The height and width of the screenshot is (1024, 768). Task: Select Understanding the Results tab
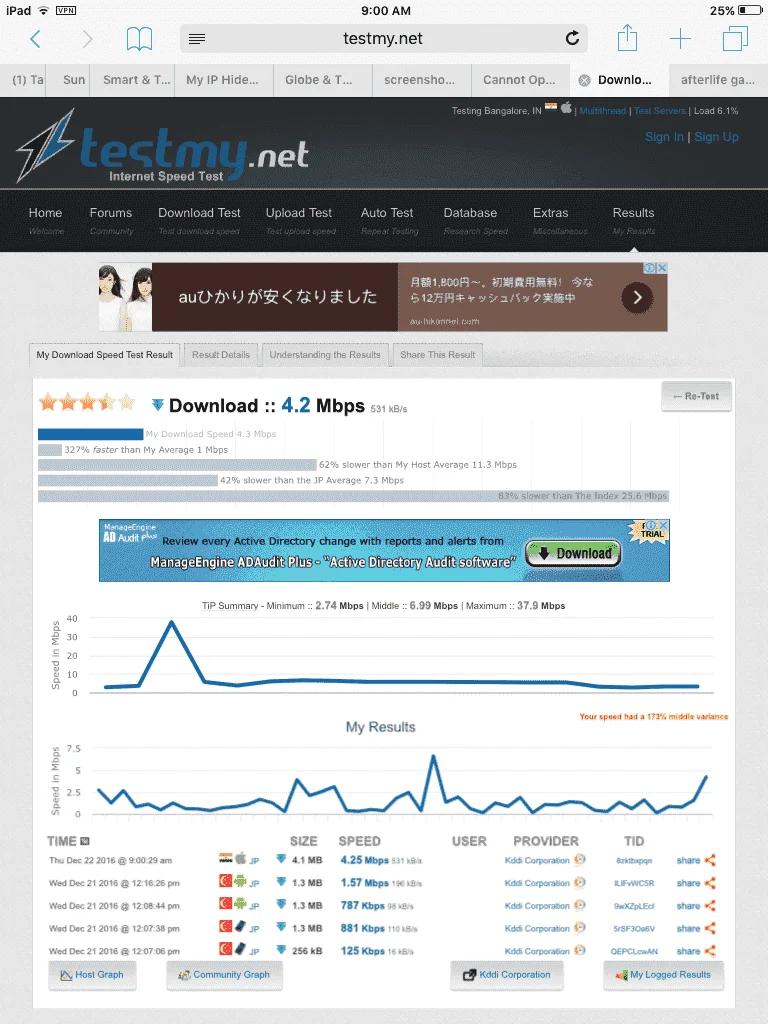pos(325,355)
